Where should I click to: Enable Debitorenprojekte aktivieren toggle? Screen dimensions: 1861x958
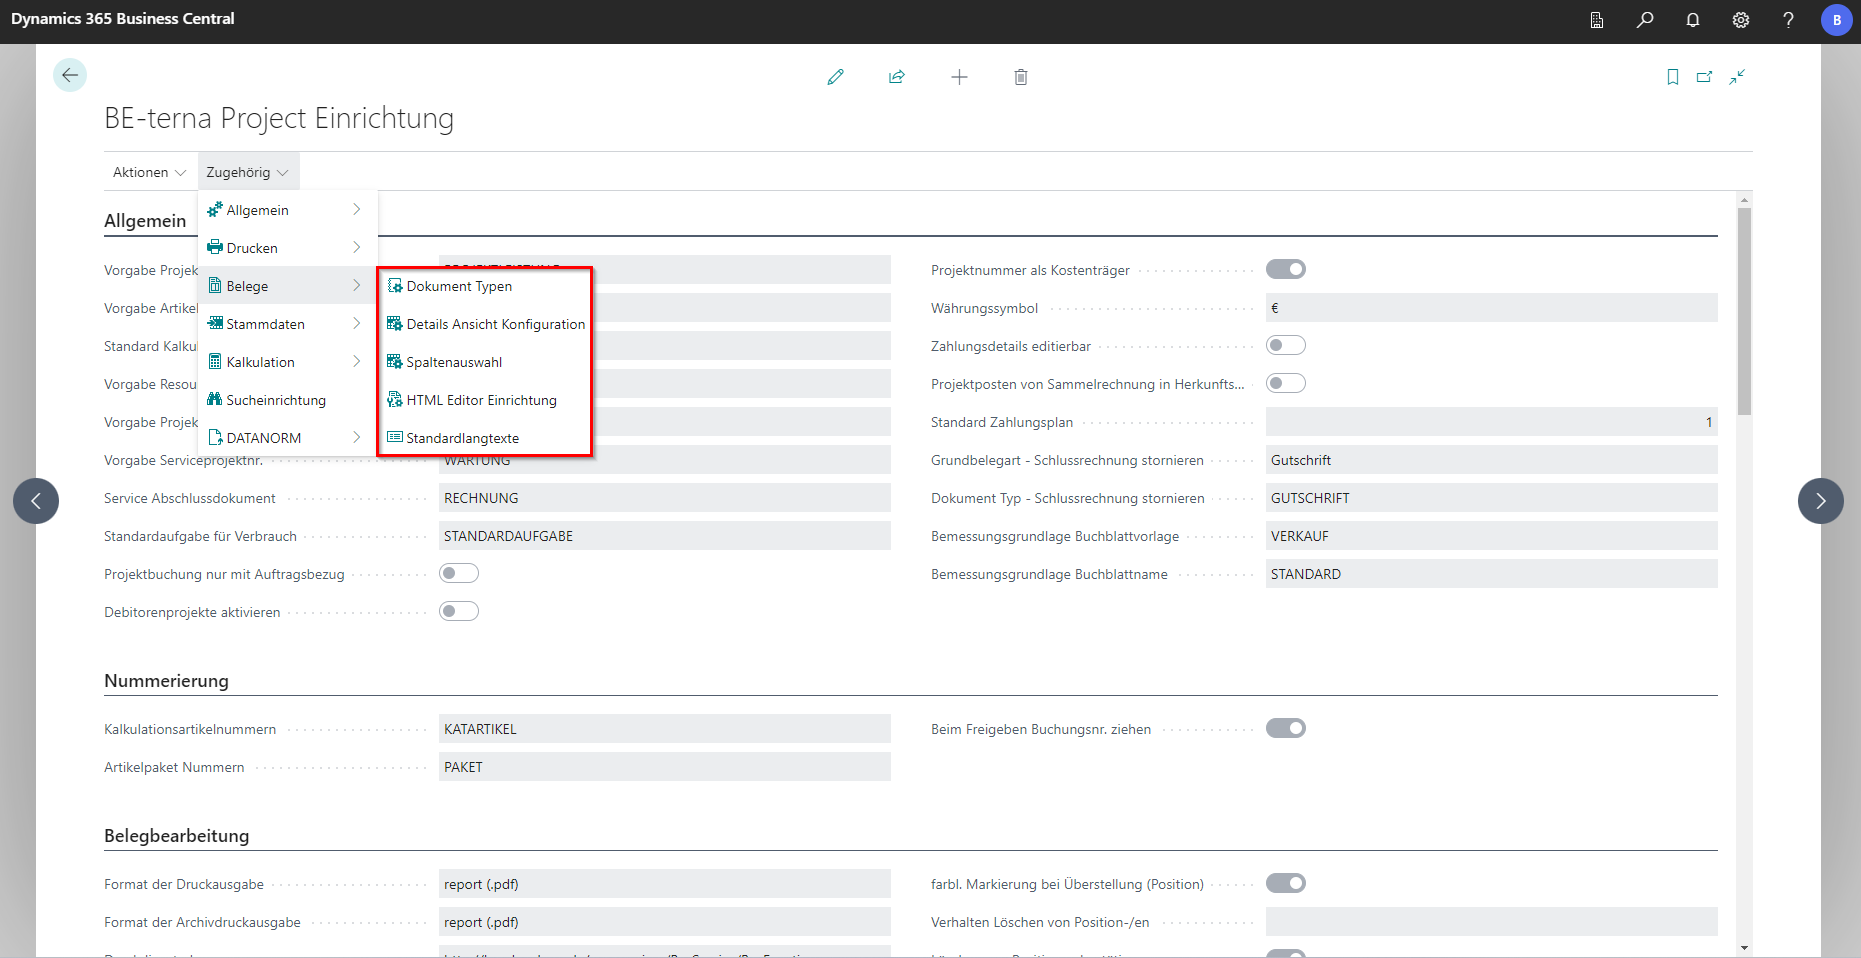(x=459, y=611)
